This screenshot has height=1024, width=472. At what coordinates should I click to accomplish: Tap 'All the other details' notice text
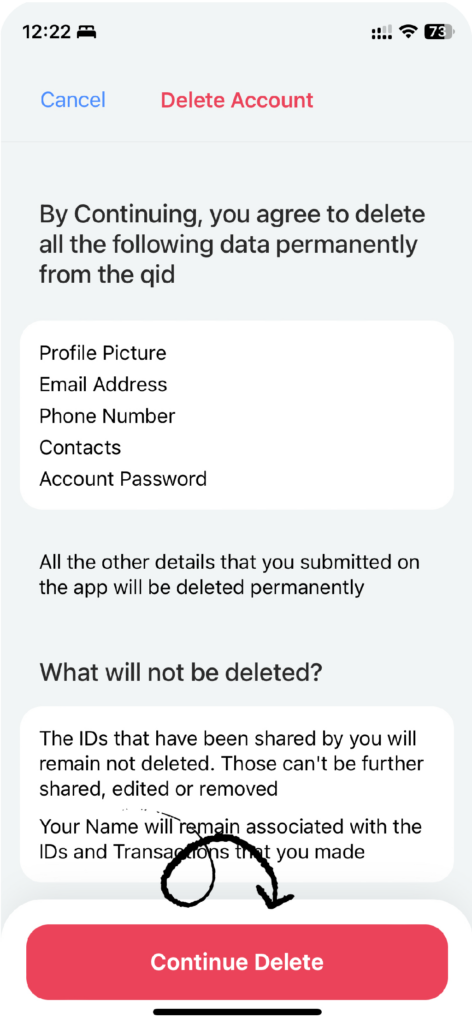(229, 574)
